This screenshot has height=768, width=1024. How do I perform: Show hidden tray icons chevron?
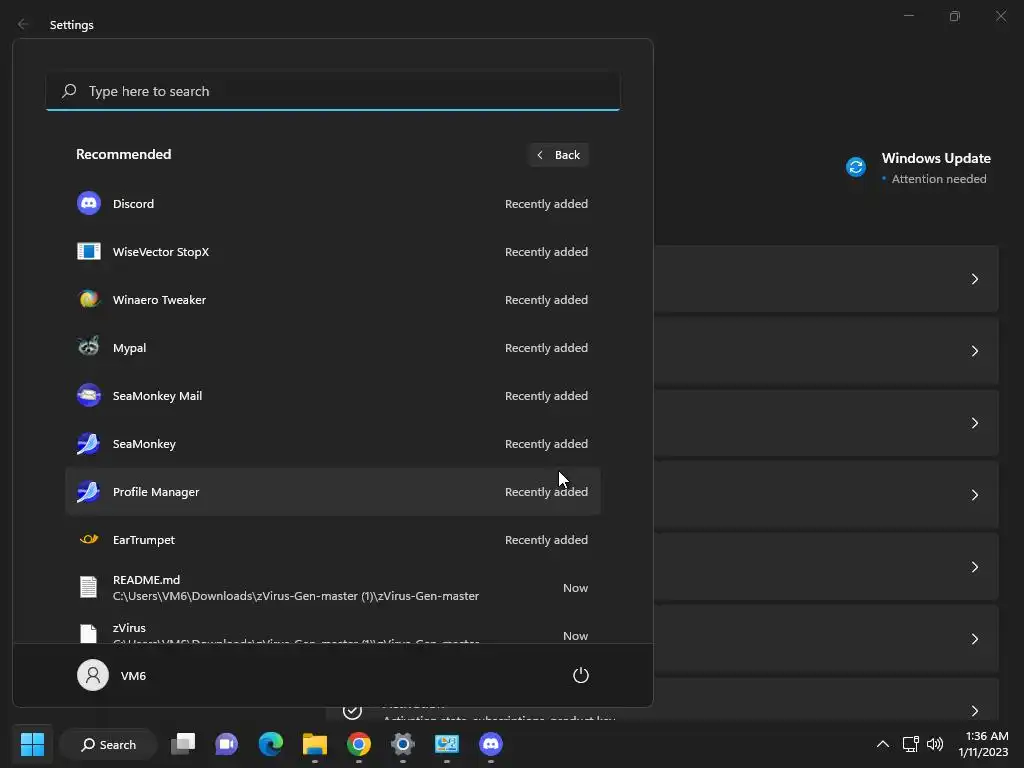882,744
